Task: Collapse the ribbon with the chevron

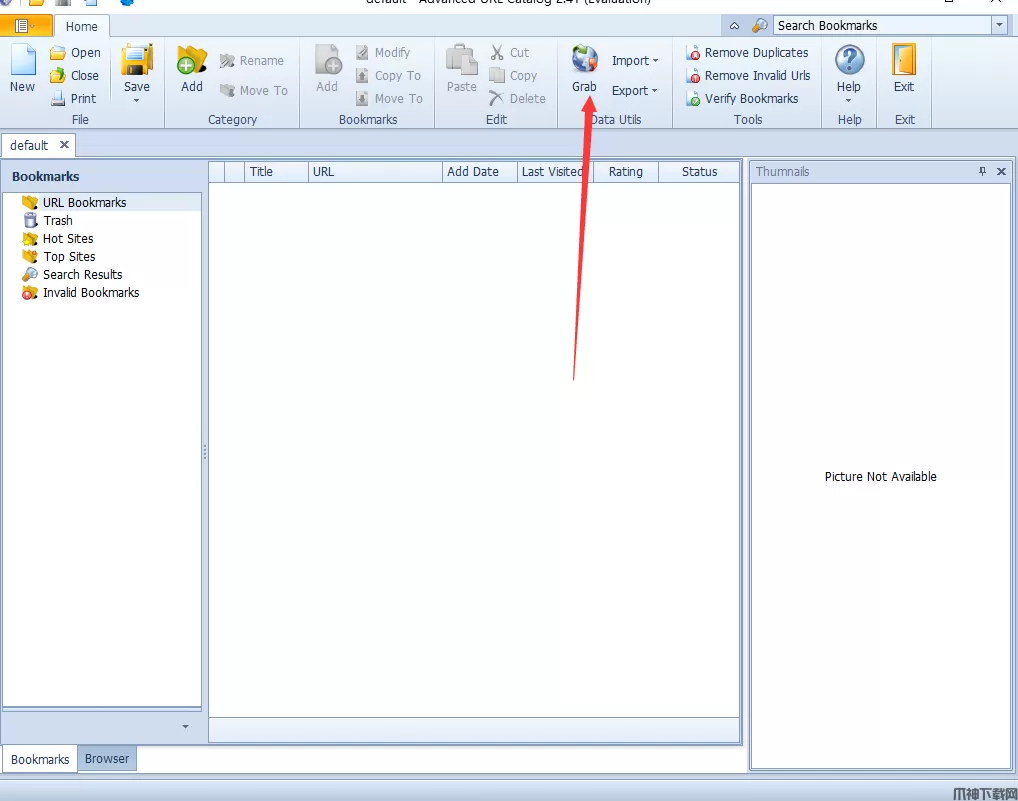Action: tap(734, 26)
